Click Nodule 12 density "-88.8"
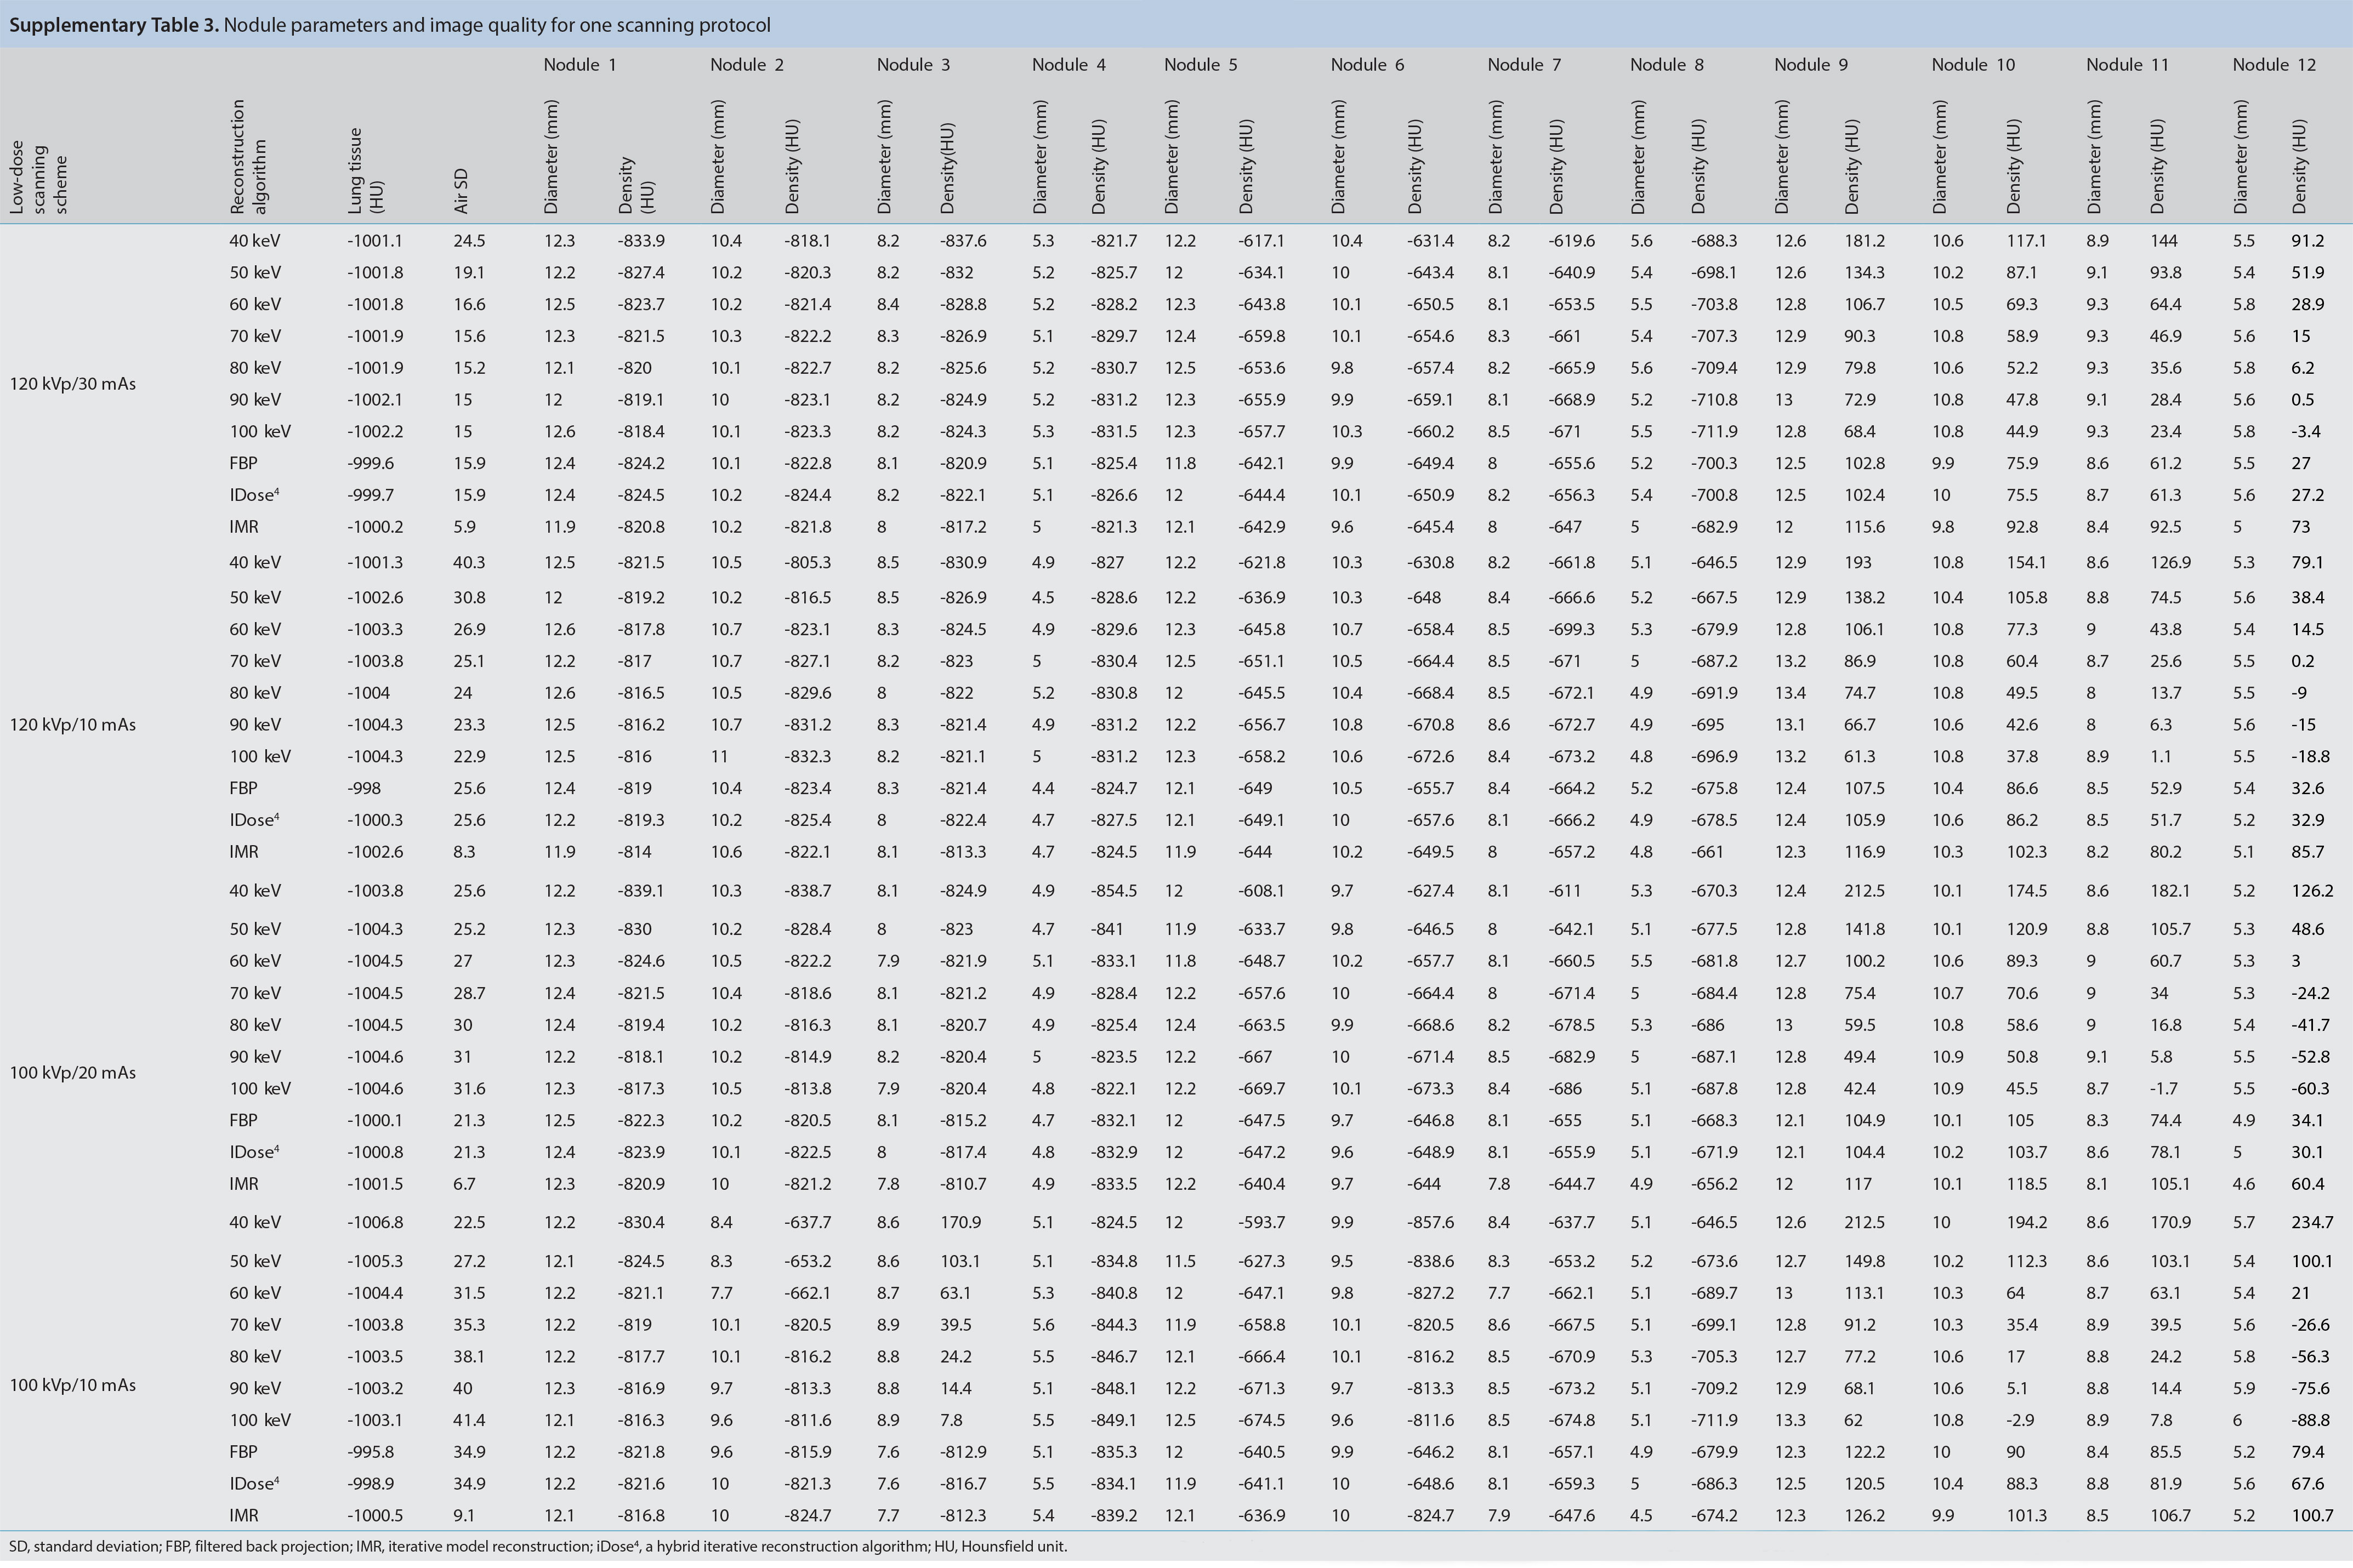Image resolution: width=2353 pixels, height=1568 pixels. click(2310, 1420)
